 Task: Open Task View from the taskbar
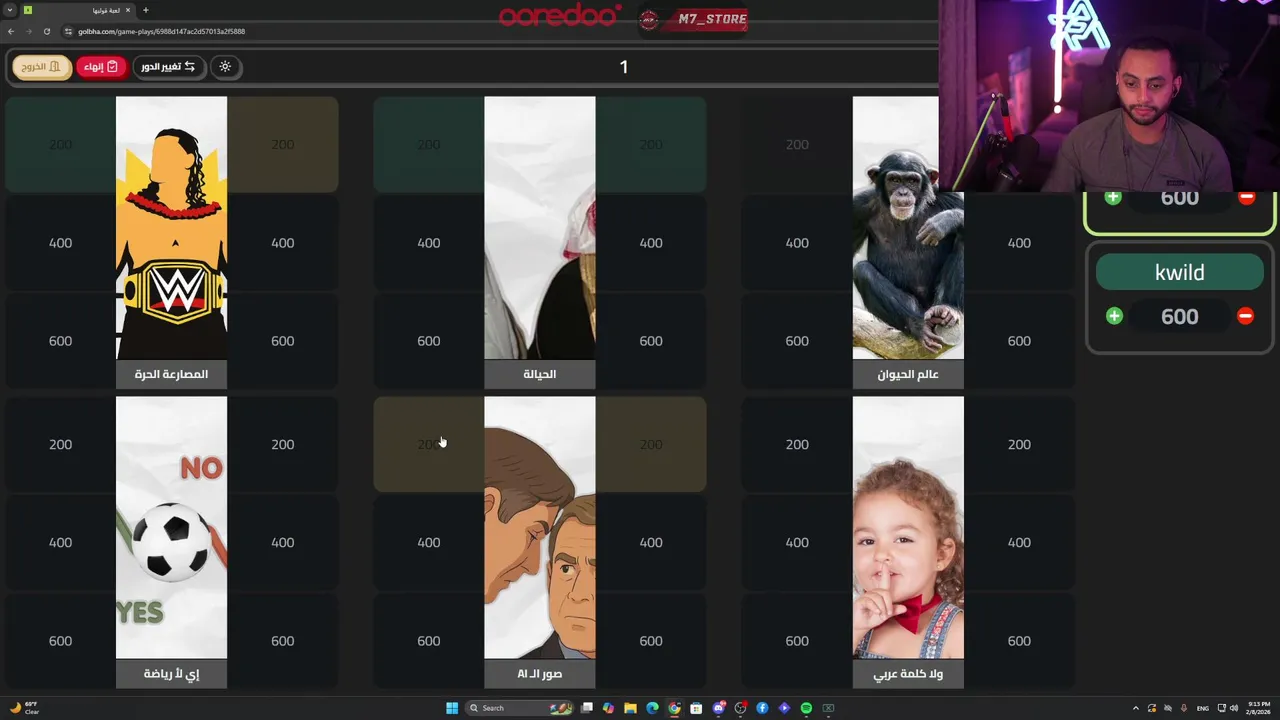[587, 708]
